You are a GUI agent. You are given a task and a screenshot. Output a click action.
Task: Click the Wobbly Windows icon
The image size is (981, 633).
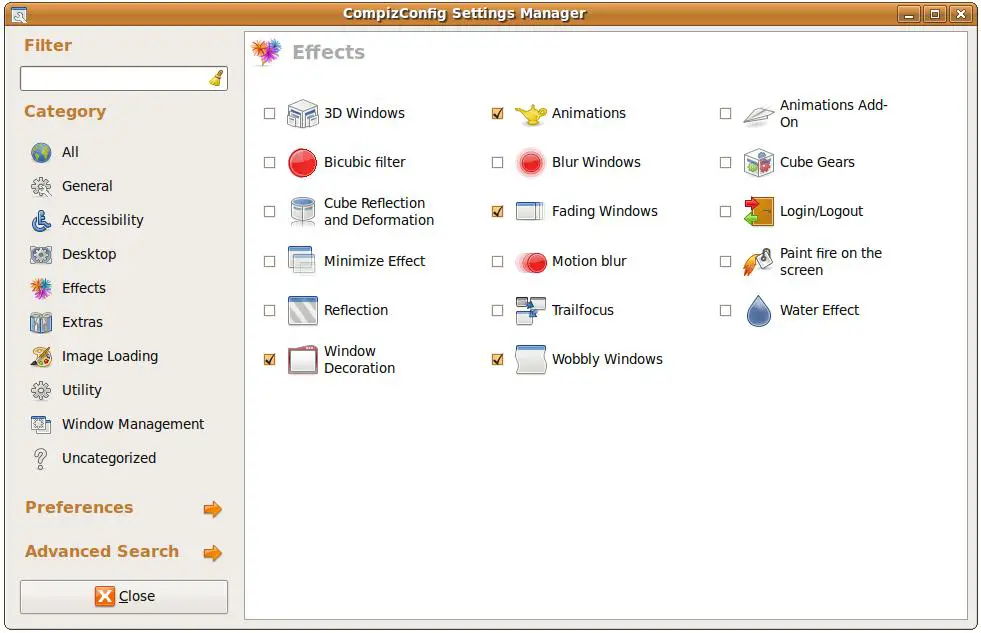pos(530,359)
